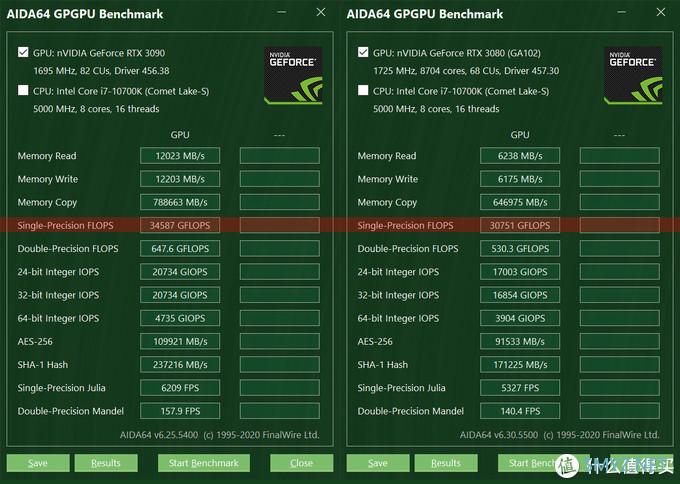The image size is (680, 484).
Task: Click the 3904 GIOPS value
Action: click(520, 318)
